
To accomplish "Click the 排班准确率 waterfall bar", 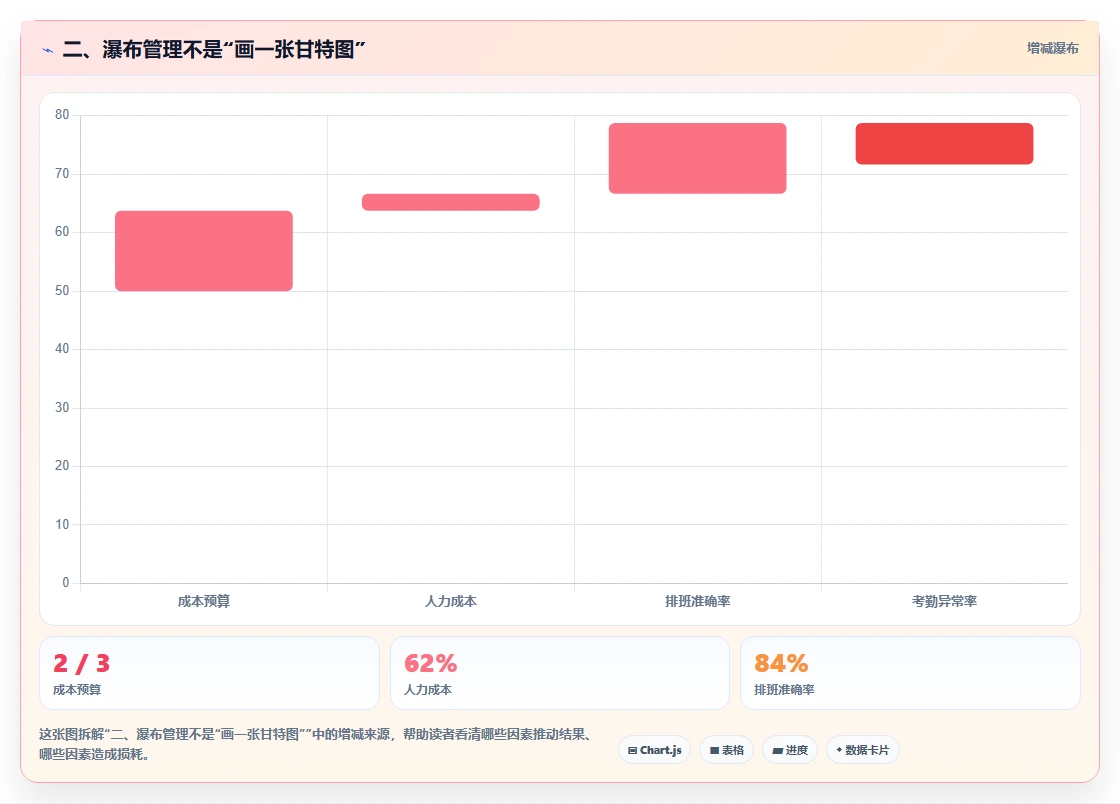I will tap(697, 159).
